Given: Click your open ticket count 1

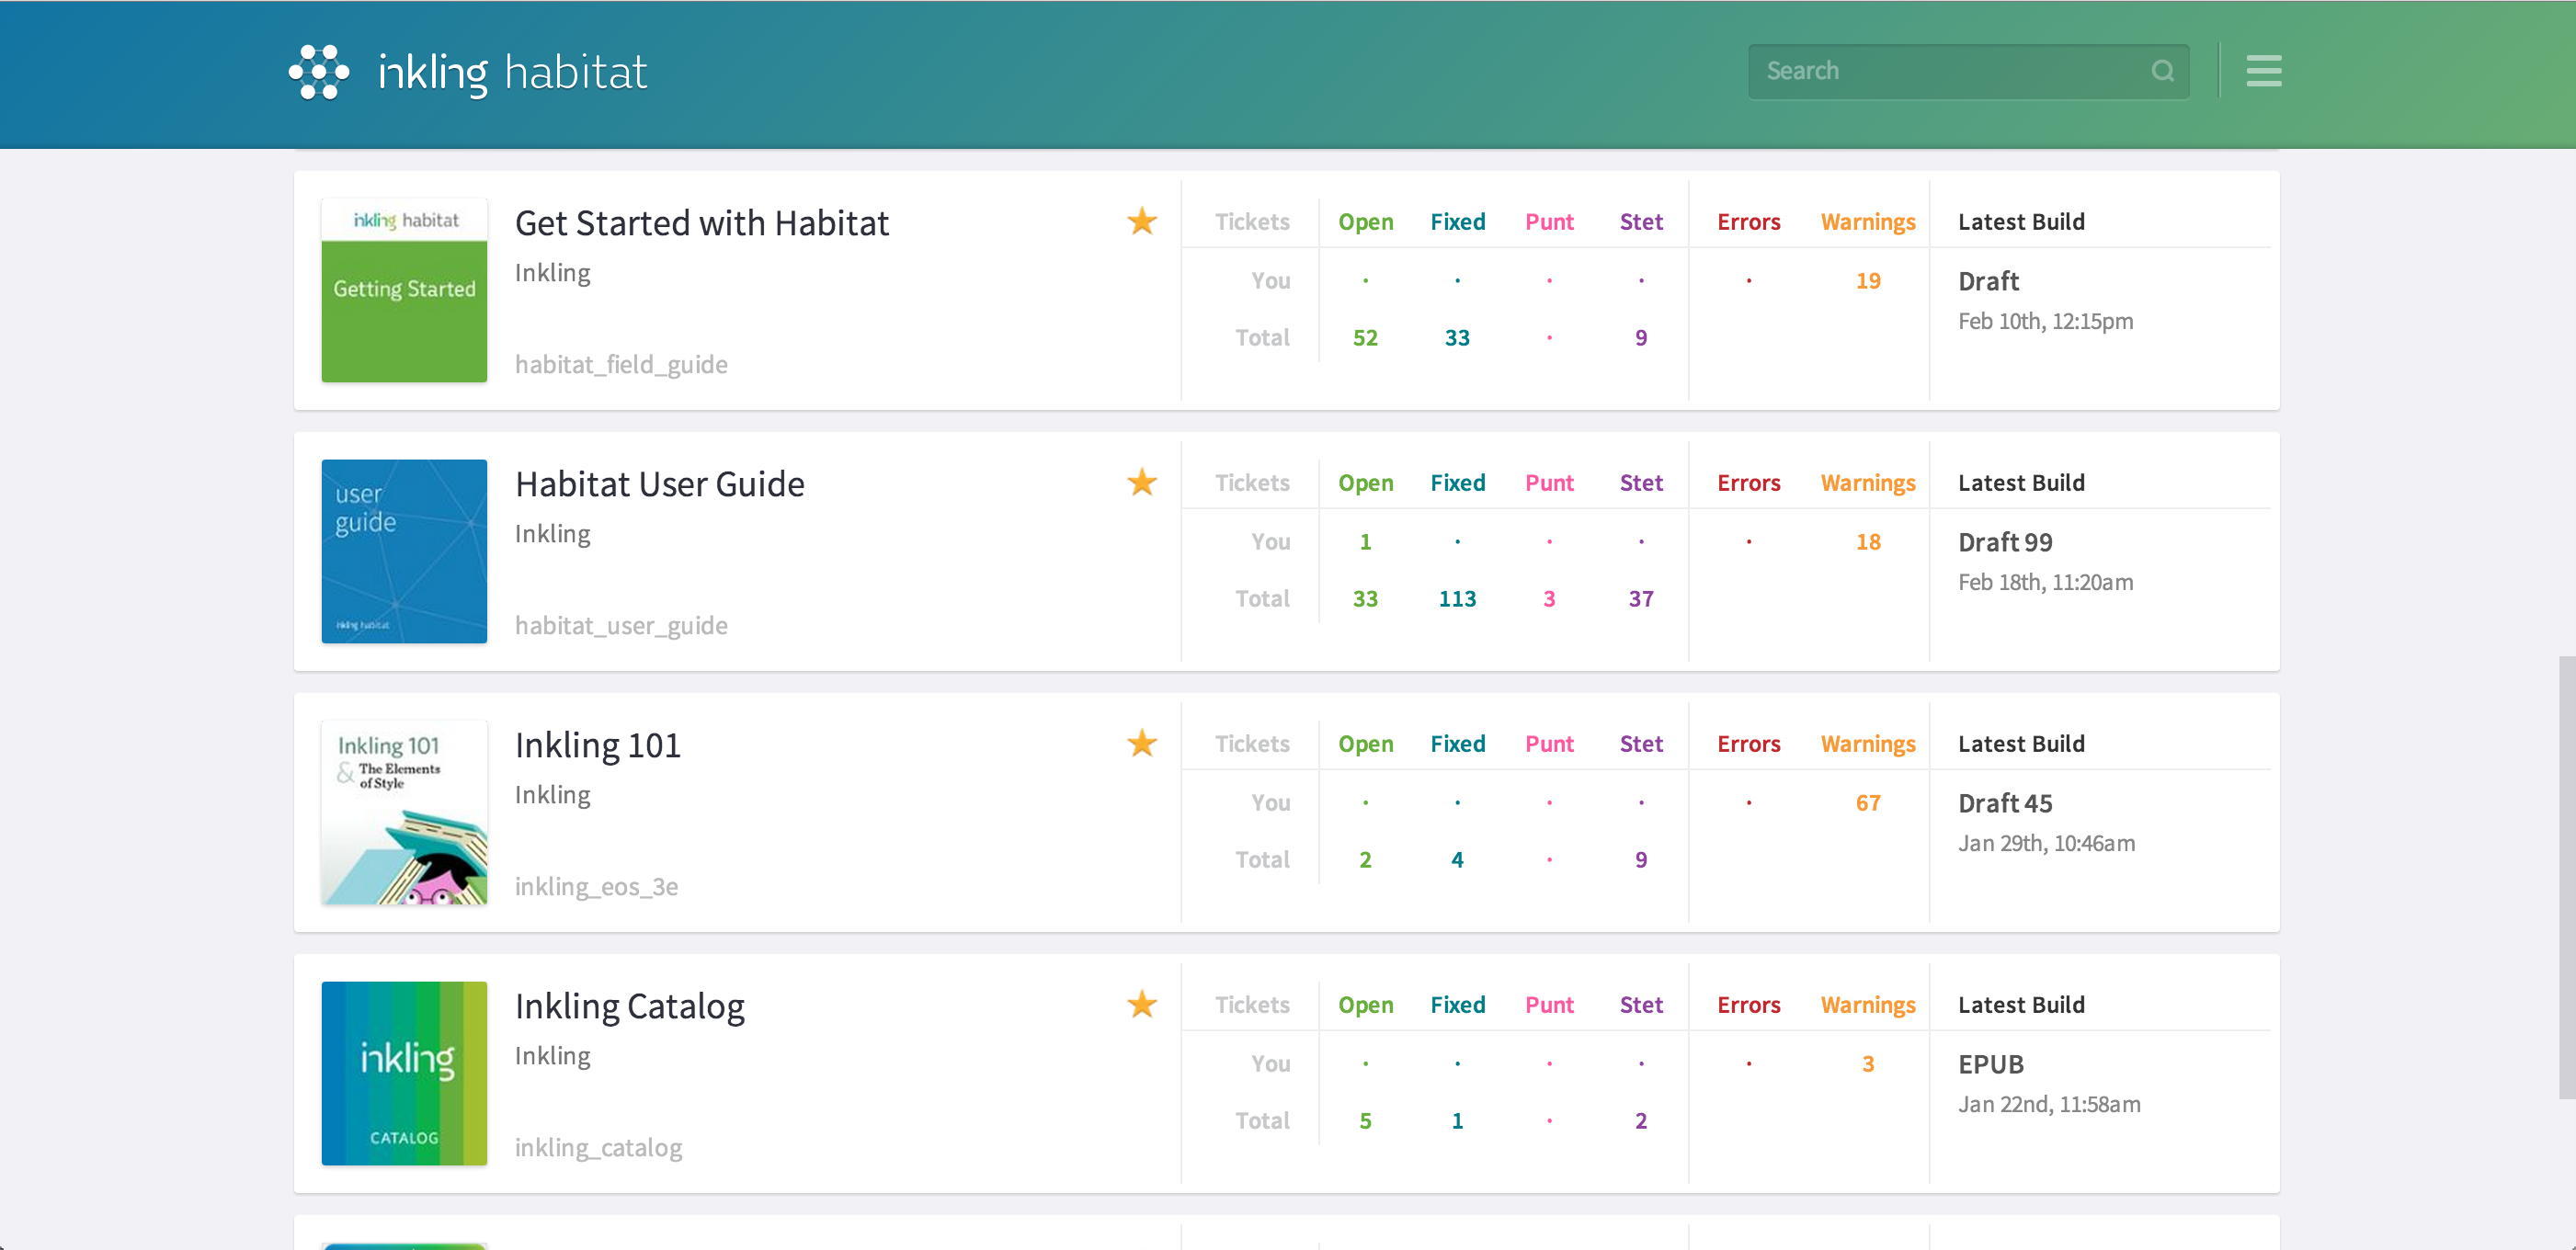Looking at the screenshot, I should click(1365, 542).
